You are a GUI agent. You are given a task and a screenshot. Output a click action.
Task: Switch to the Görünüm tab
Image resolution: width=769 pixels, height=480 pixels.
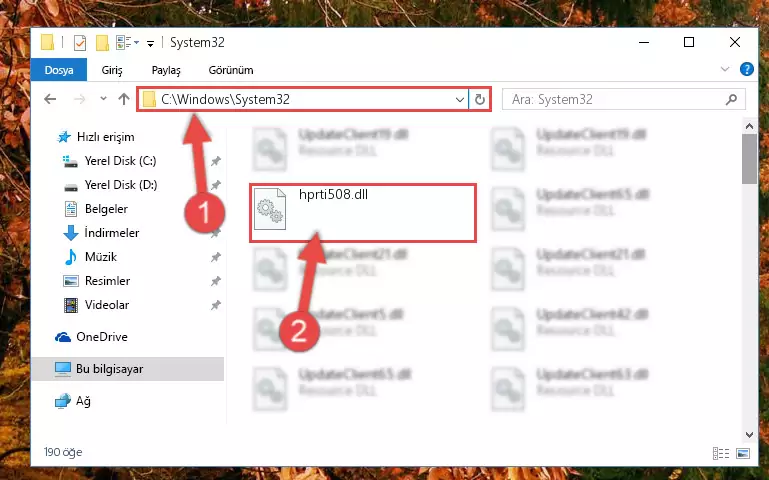pos(231,70)
